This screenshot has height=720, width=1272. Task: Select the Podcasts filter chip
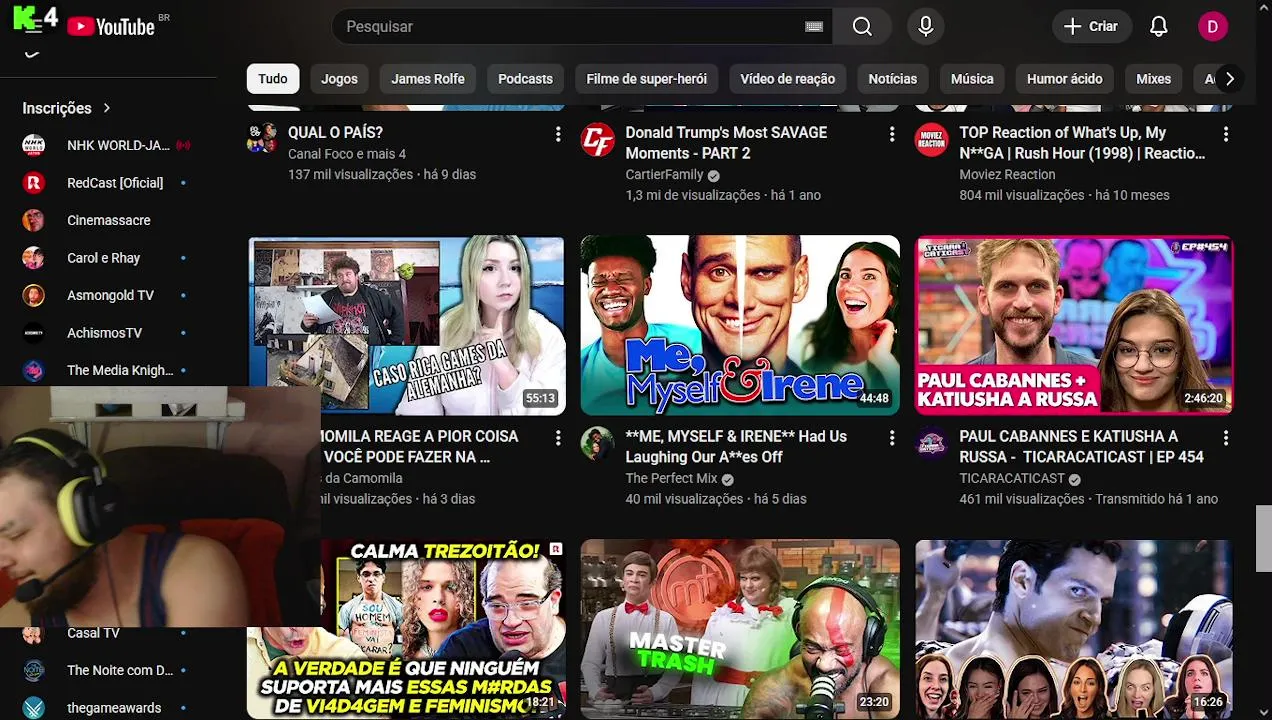click(x=525, y=79)
